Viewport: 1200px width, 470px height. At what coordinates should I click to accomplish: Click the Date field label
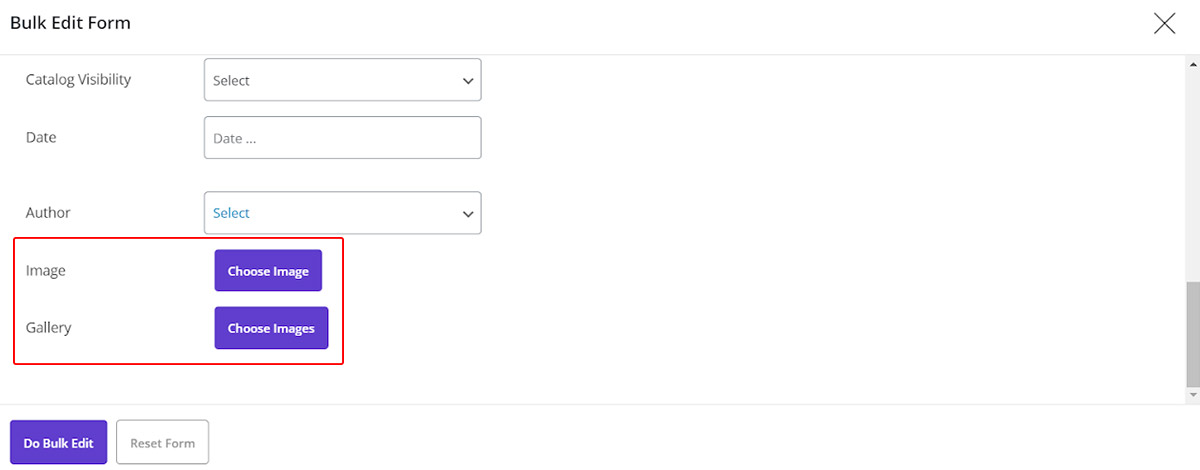41,137
